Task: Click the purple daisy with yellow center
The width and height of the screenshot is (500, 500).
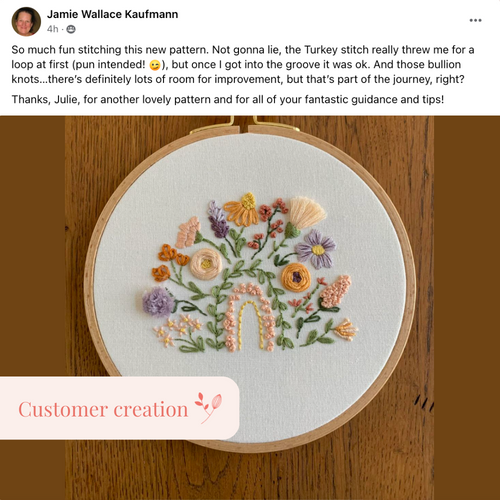Action: pos(316,249)
